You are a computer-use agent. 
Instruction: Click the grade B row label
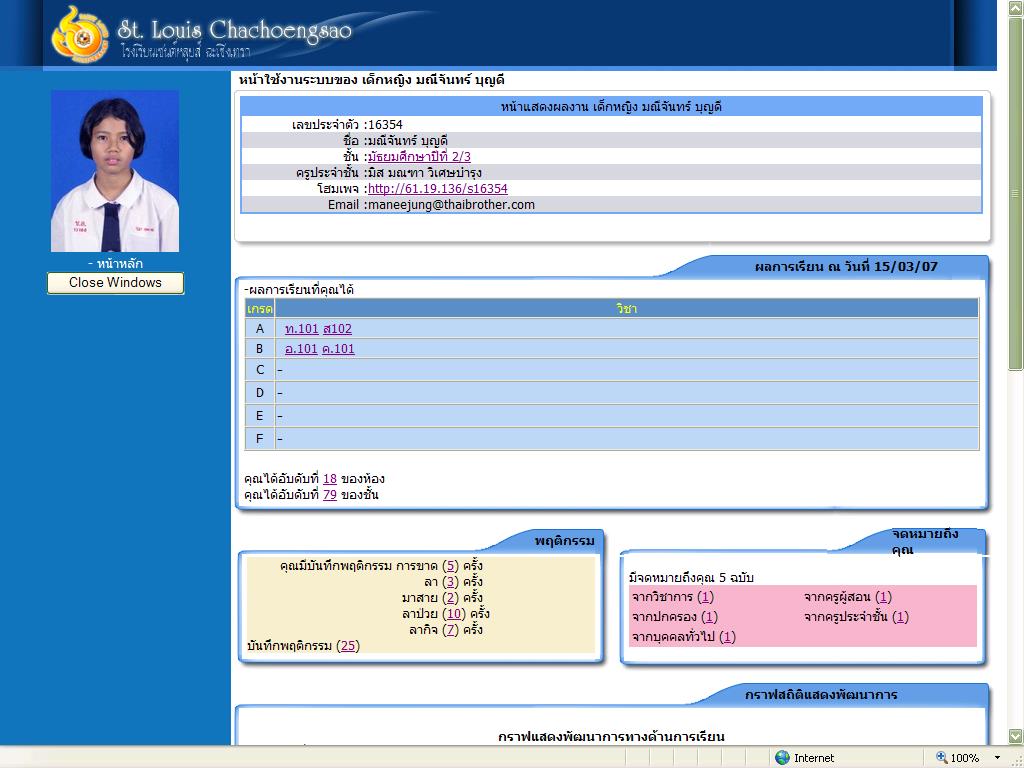(x=259, y=349)
